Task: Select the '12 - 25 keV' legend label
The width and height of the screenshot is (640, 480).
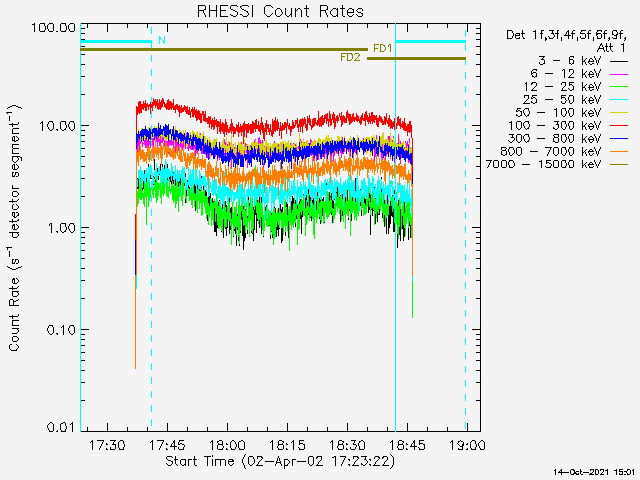Action: pyautogui.click(x=562, y=87)
